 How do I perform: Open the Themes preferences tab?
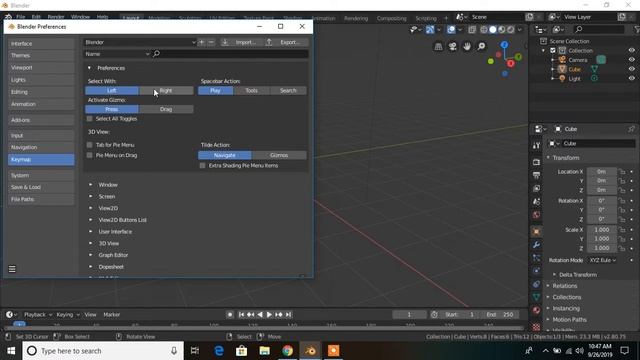click(x=41, y=56)
